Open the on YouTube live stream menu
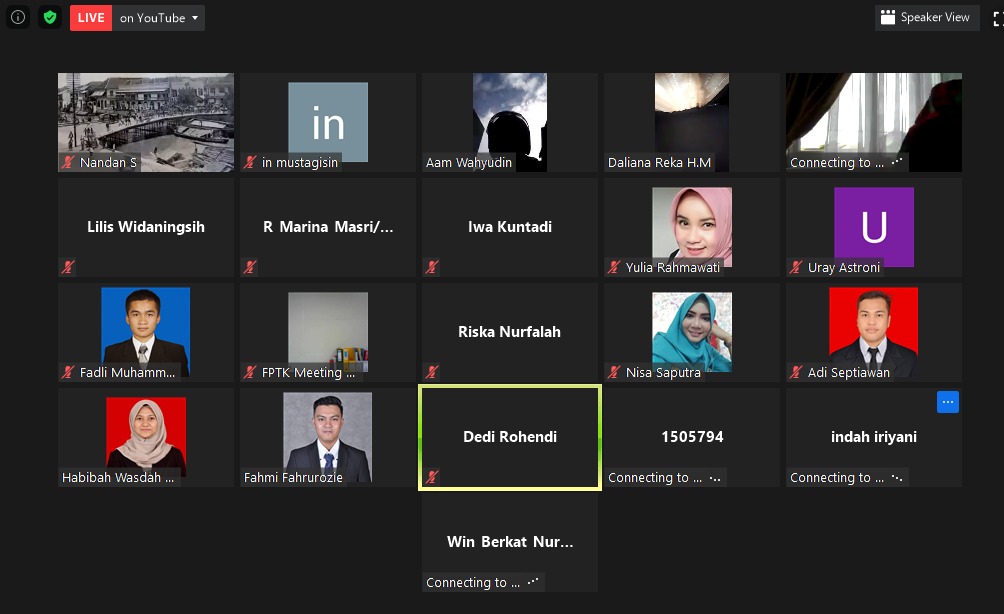Image resolution: width=1004 pixels, height=614 pixels. (x=158, y=18)
